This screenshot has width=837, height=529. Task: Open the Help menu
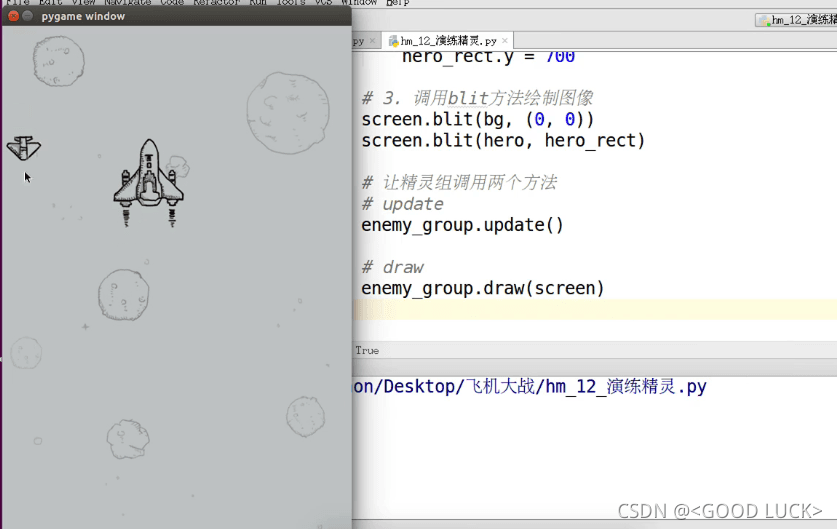click(398, 3)
